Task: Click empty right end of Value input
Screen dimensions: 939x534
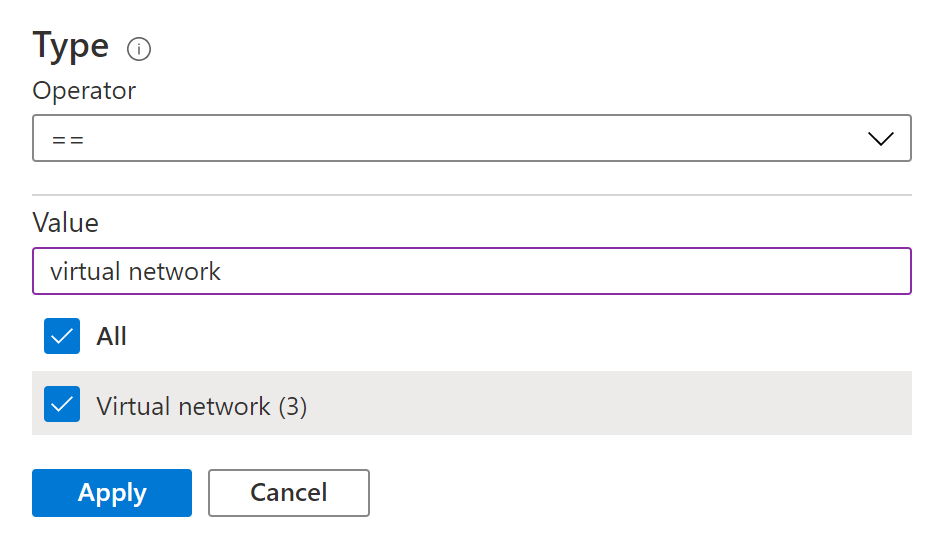Action: coord(800,271)
